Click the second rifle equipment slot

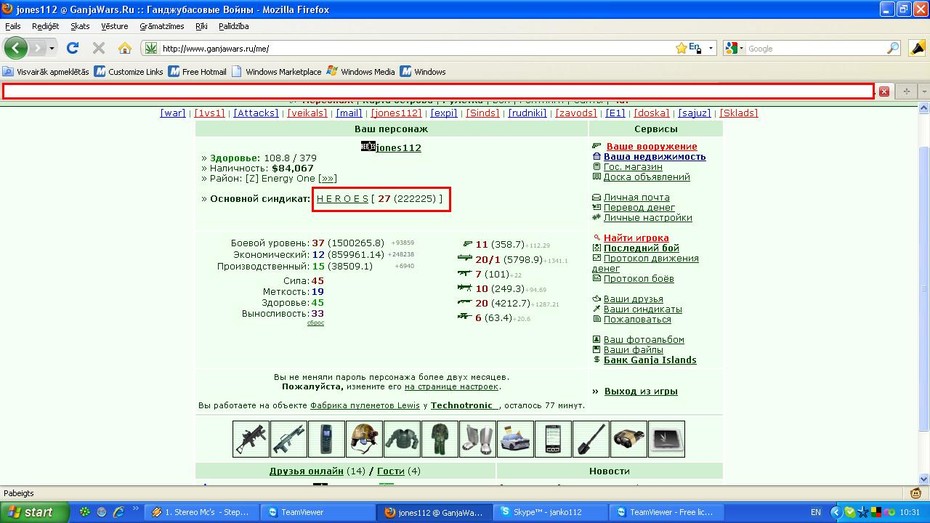click(288, 439)
